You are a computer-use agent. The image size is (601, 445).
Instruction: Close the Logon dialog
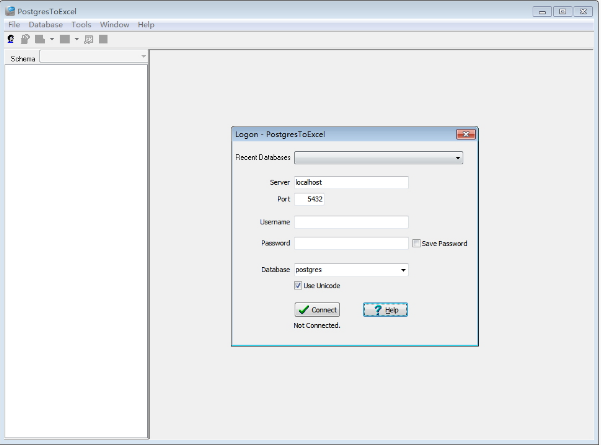466,134
